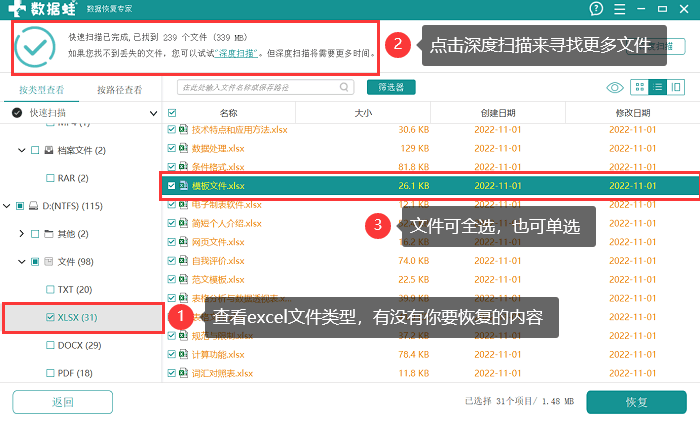
Task: Uncheck 网页文件.xlsx checkbox
Action: [171, 242]
